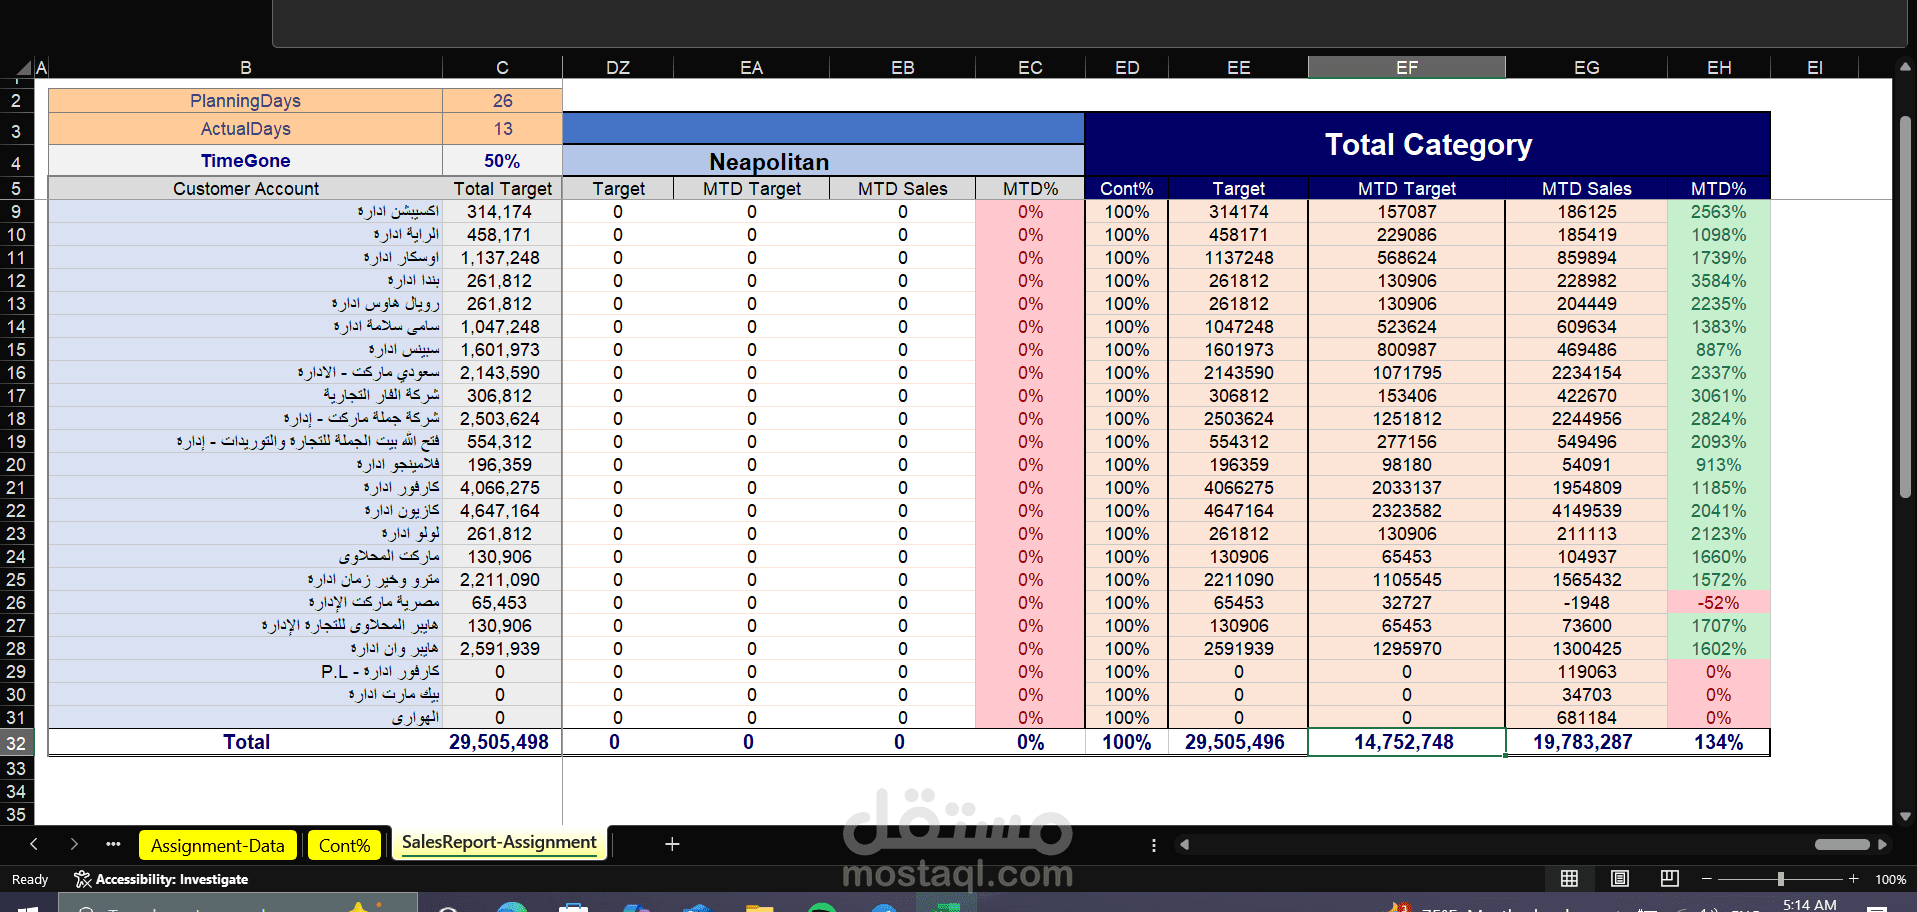
Task: Click the vertical scrollbar thumb
Action: coord(1905,306)
